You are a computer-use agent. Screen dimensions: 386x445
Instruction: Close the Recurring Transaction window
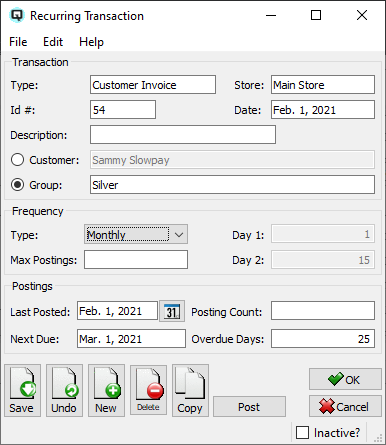pyautogui.click(x=362, y=15)
